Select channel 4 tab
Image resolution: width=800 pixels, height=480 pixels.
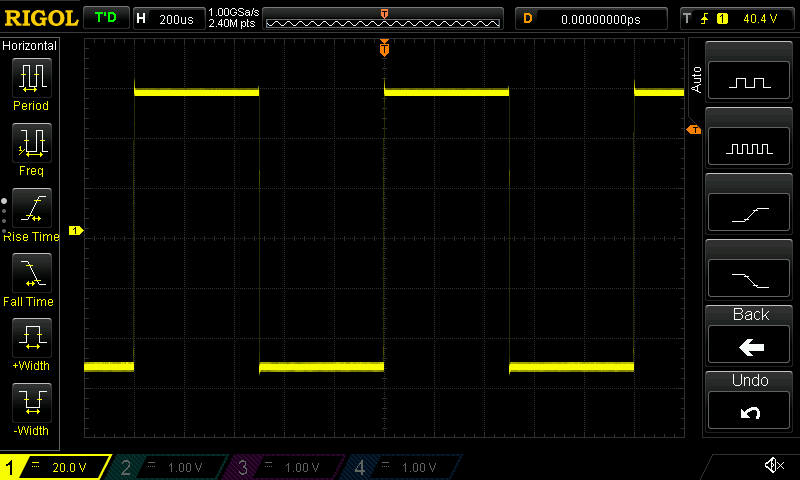[403, 467]
